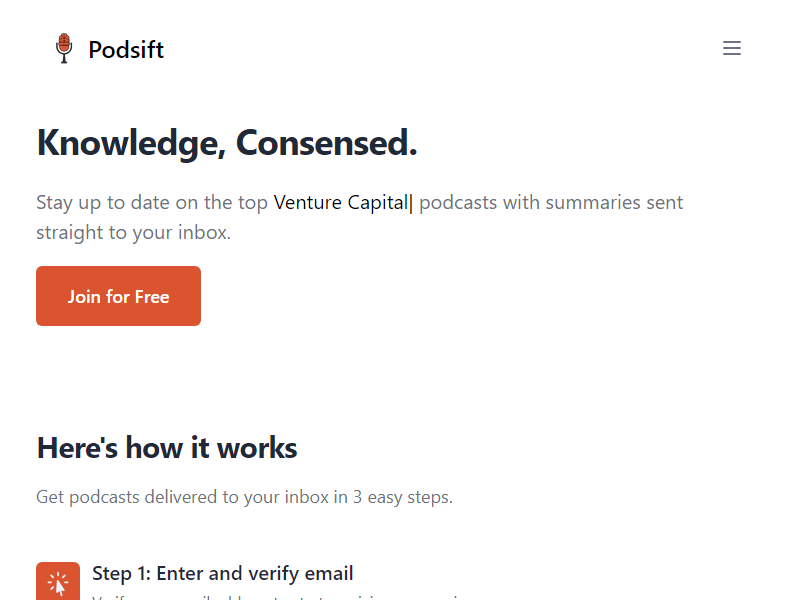Click the "Here's how it works" heading
Viewport: 800px width, 600px height.
(167, 447)
